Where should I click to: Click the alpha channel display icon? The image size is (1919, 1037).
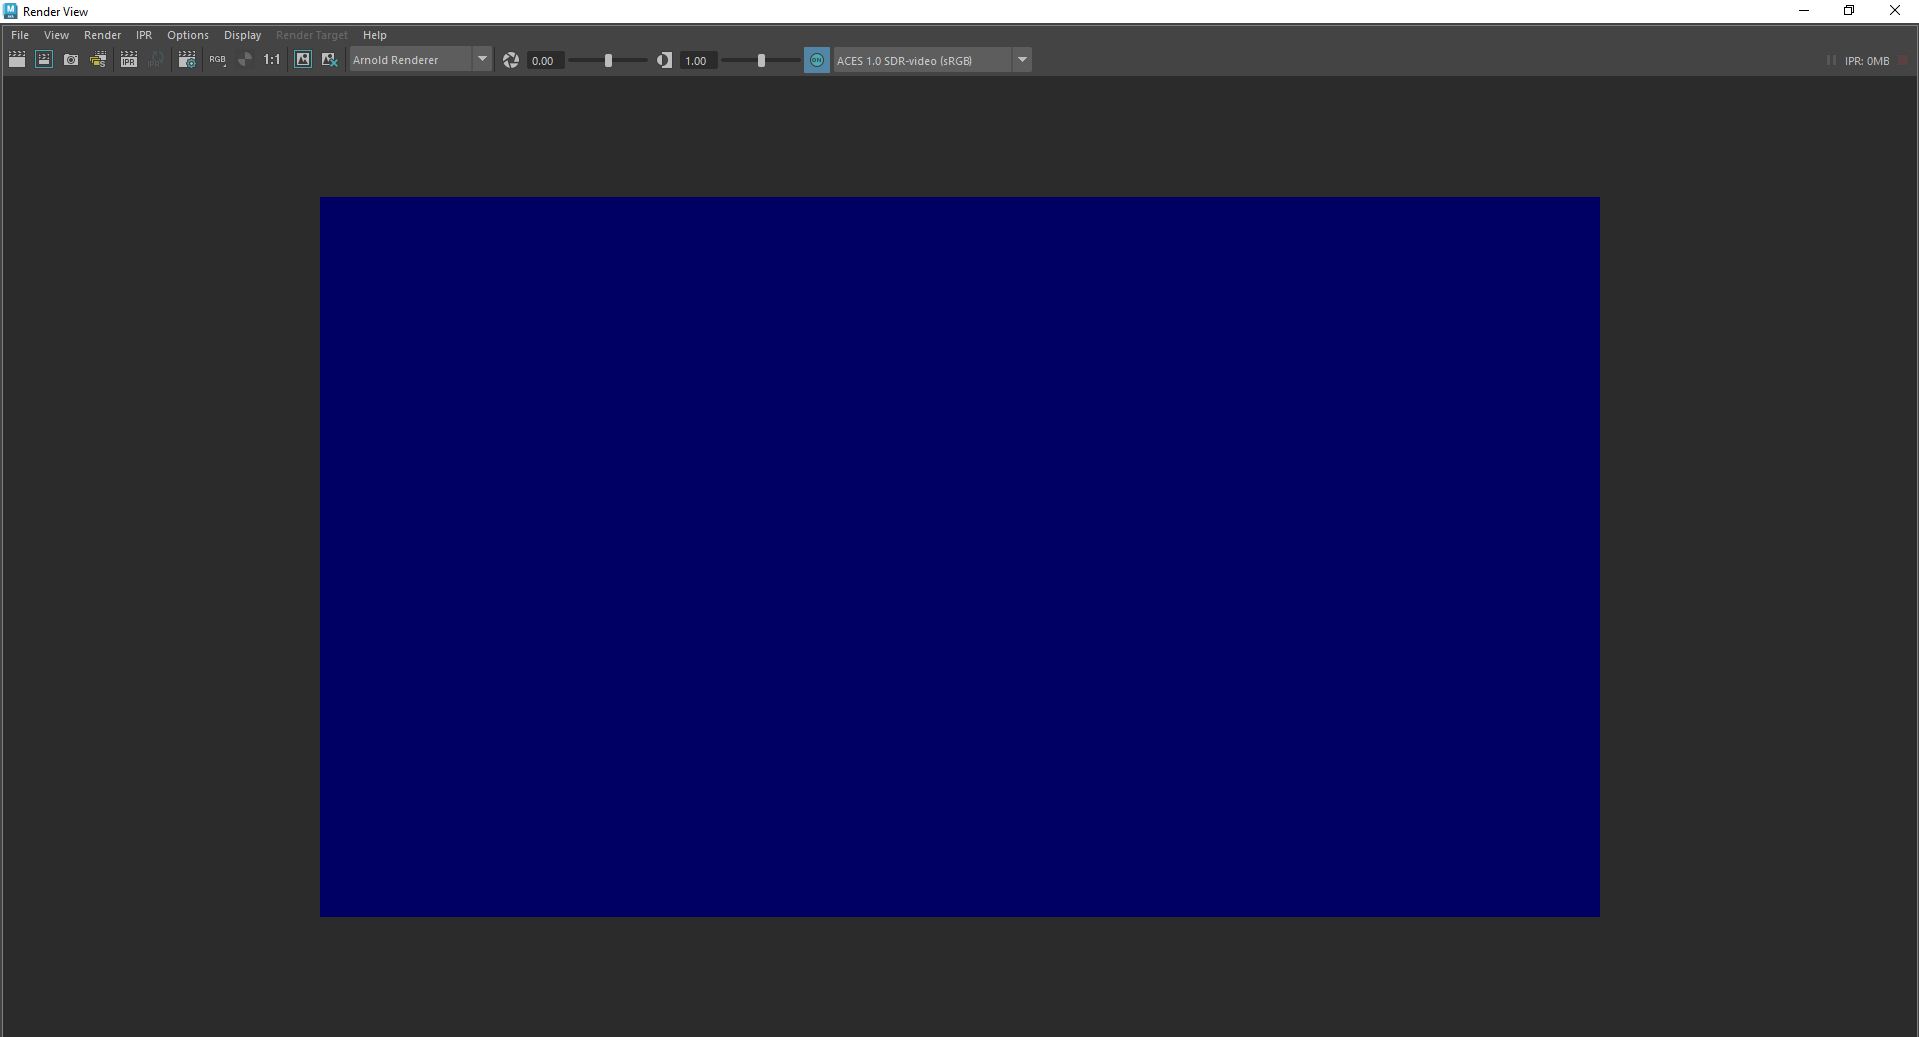245,60
